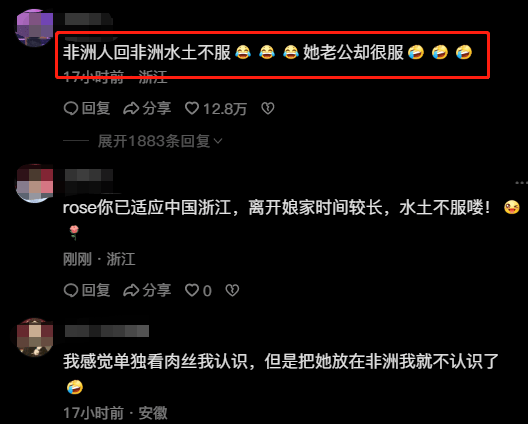Open the second commenter's blurred username
528x424 pixels.
(88, 175)
